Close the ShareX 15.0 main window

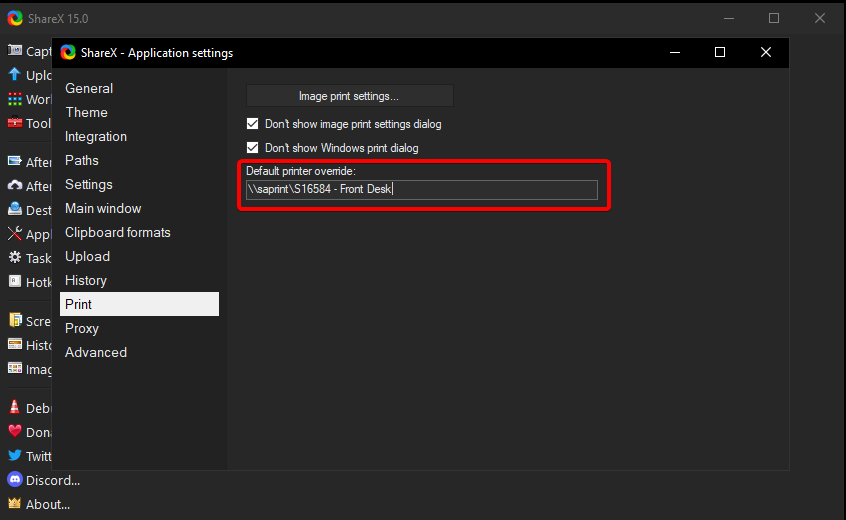(x=820, y=18)
